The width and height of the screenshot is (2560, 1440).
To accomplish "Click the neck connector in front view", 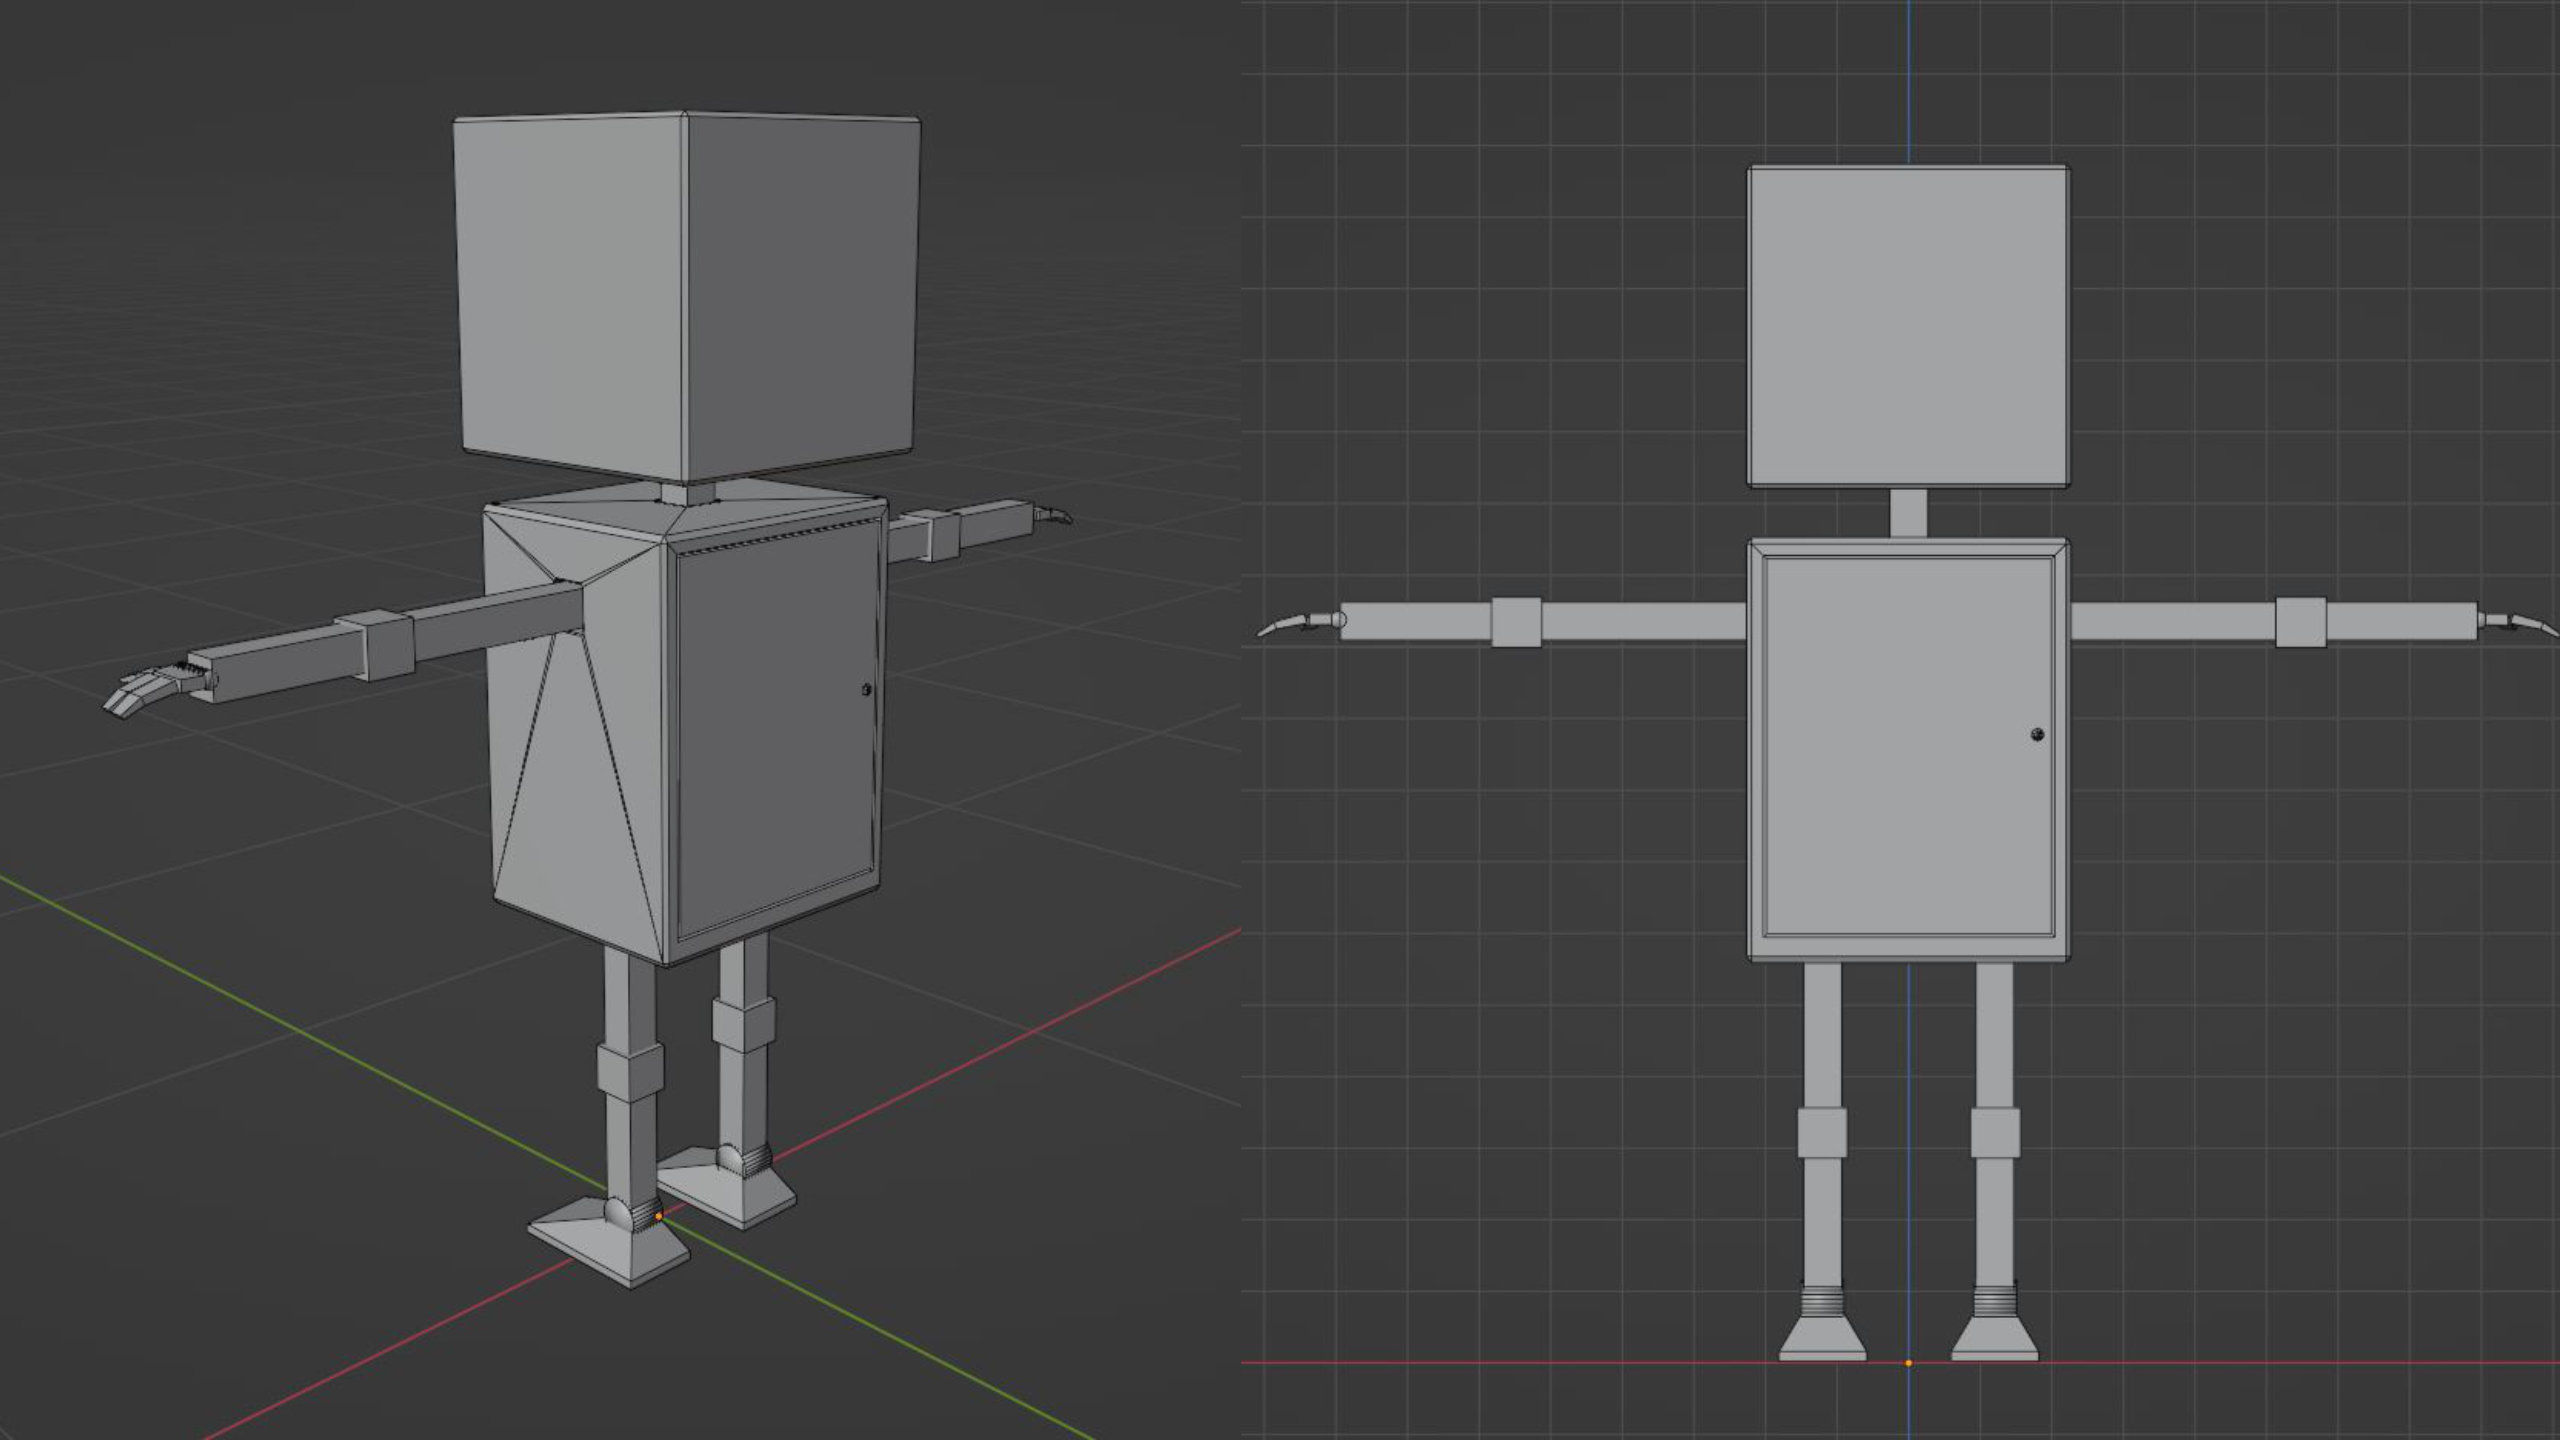I will (1908, 514).
